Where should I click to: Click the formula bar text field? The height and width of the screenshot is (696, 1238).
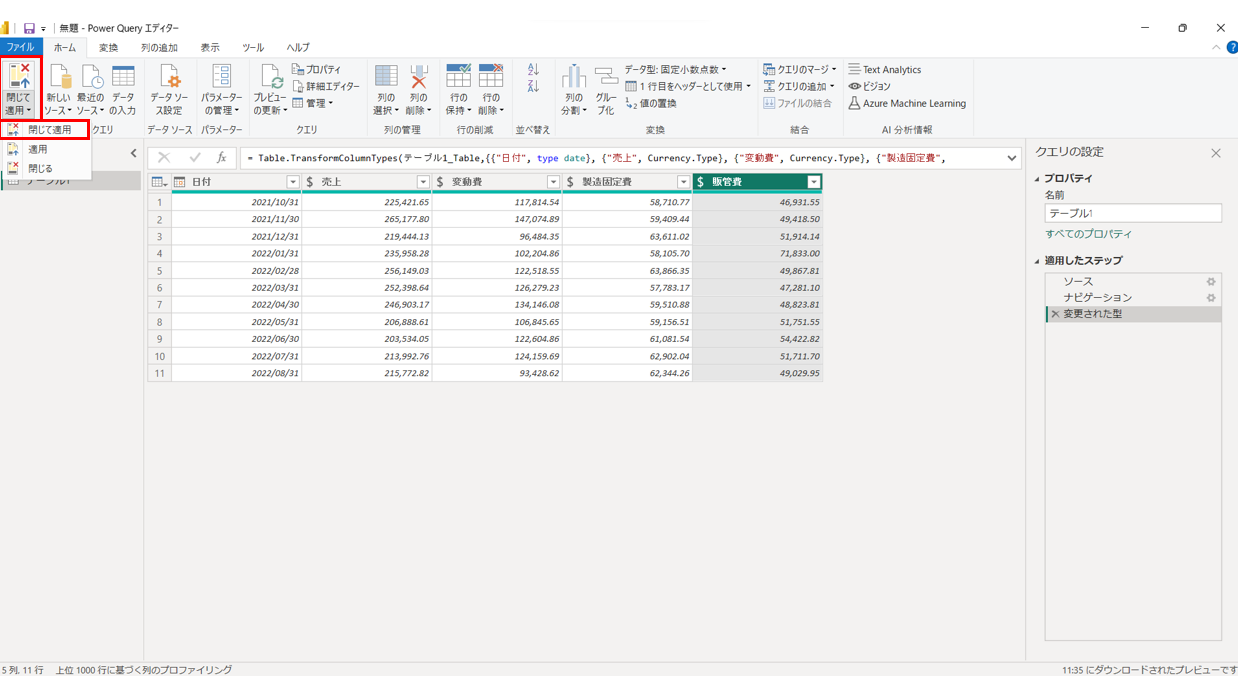(x=620, y=158)
